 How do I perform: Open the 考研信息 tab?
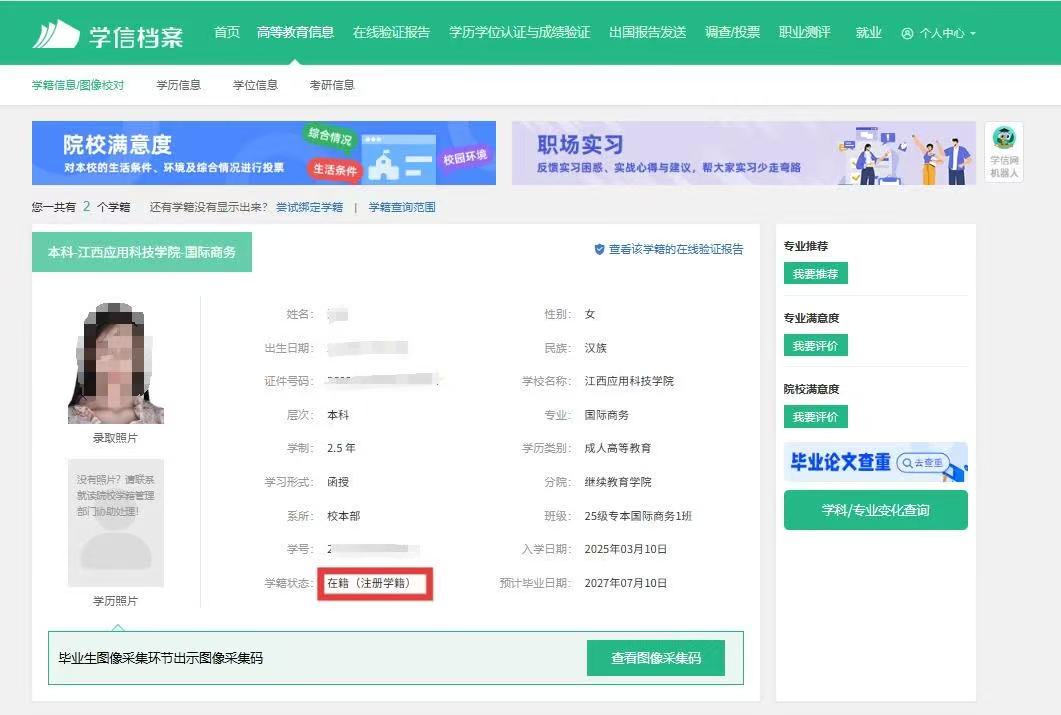coord(332,85)
